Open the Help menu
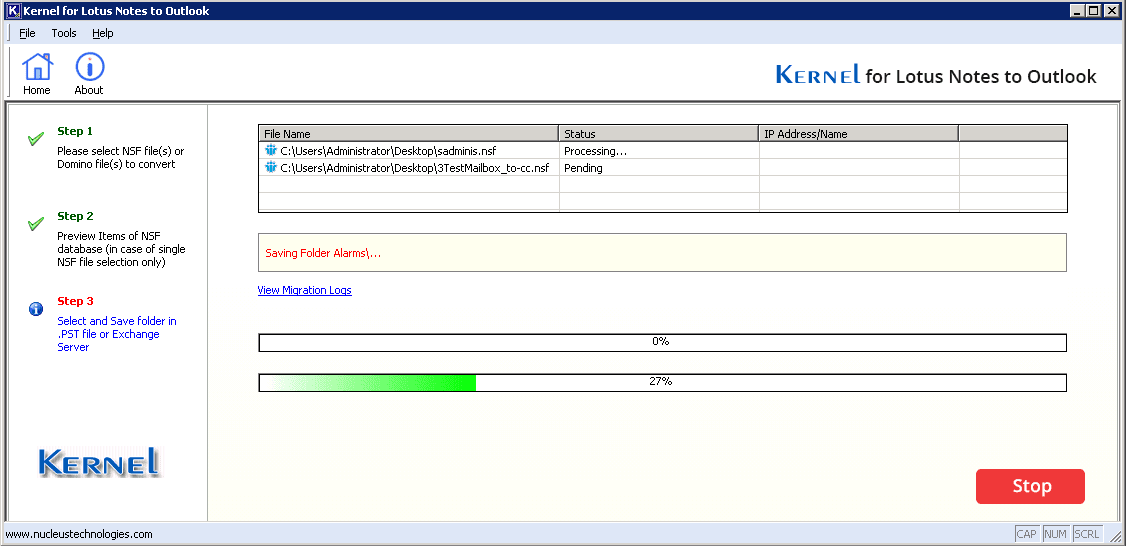1126x546 pixels. (x=103, y=33)
